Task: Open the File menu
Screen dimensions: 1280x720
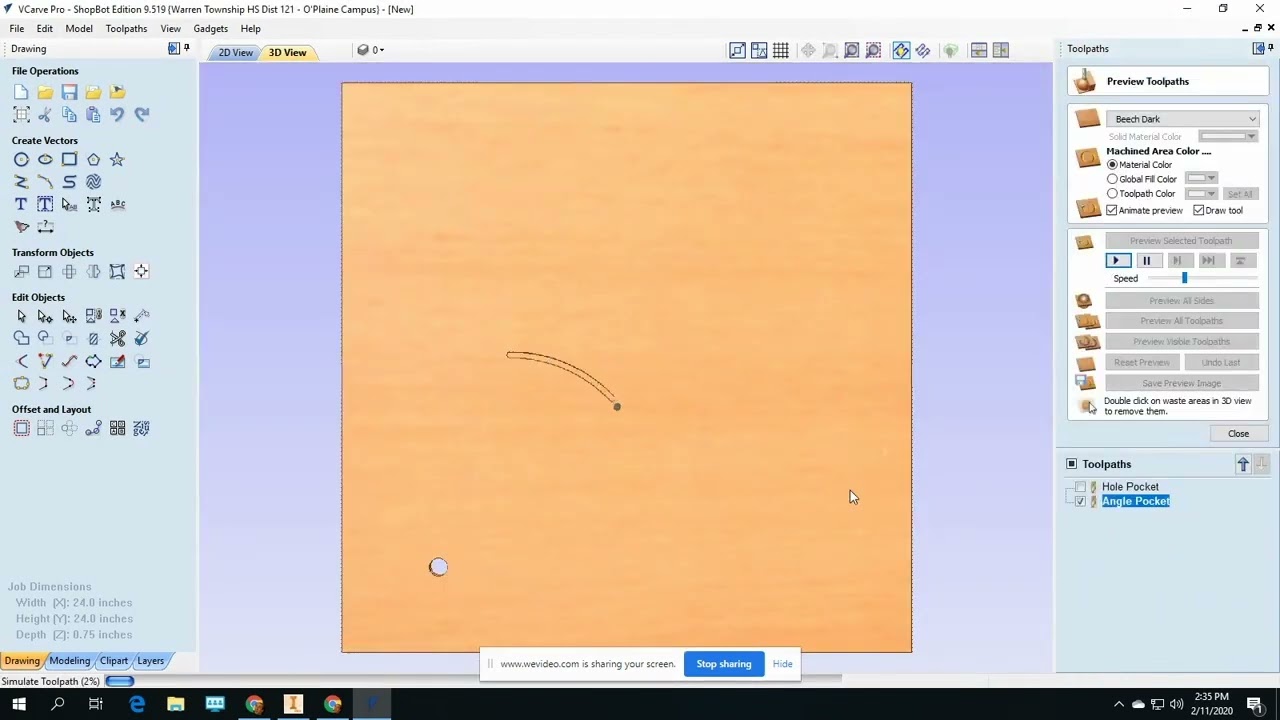Action: (x=17, y=29)
